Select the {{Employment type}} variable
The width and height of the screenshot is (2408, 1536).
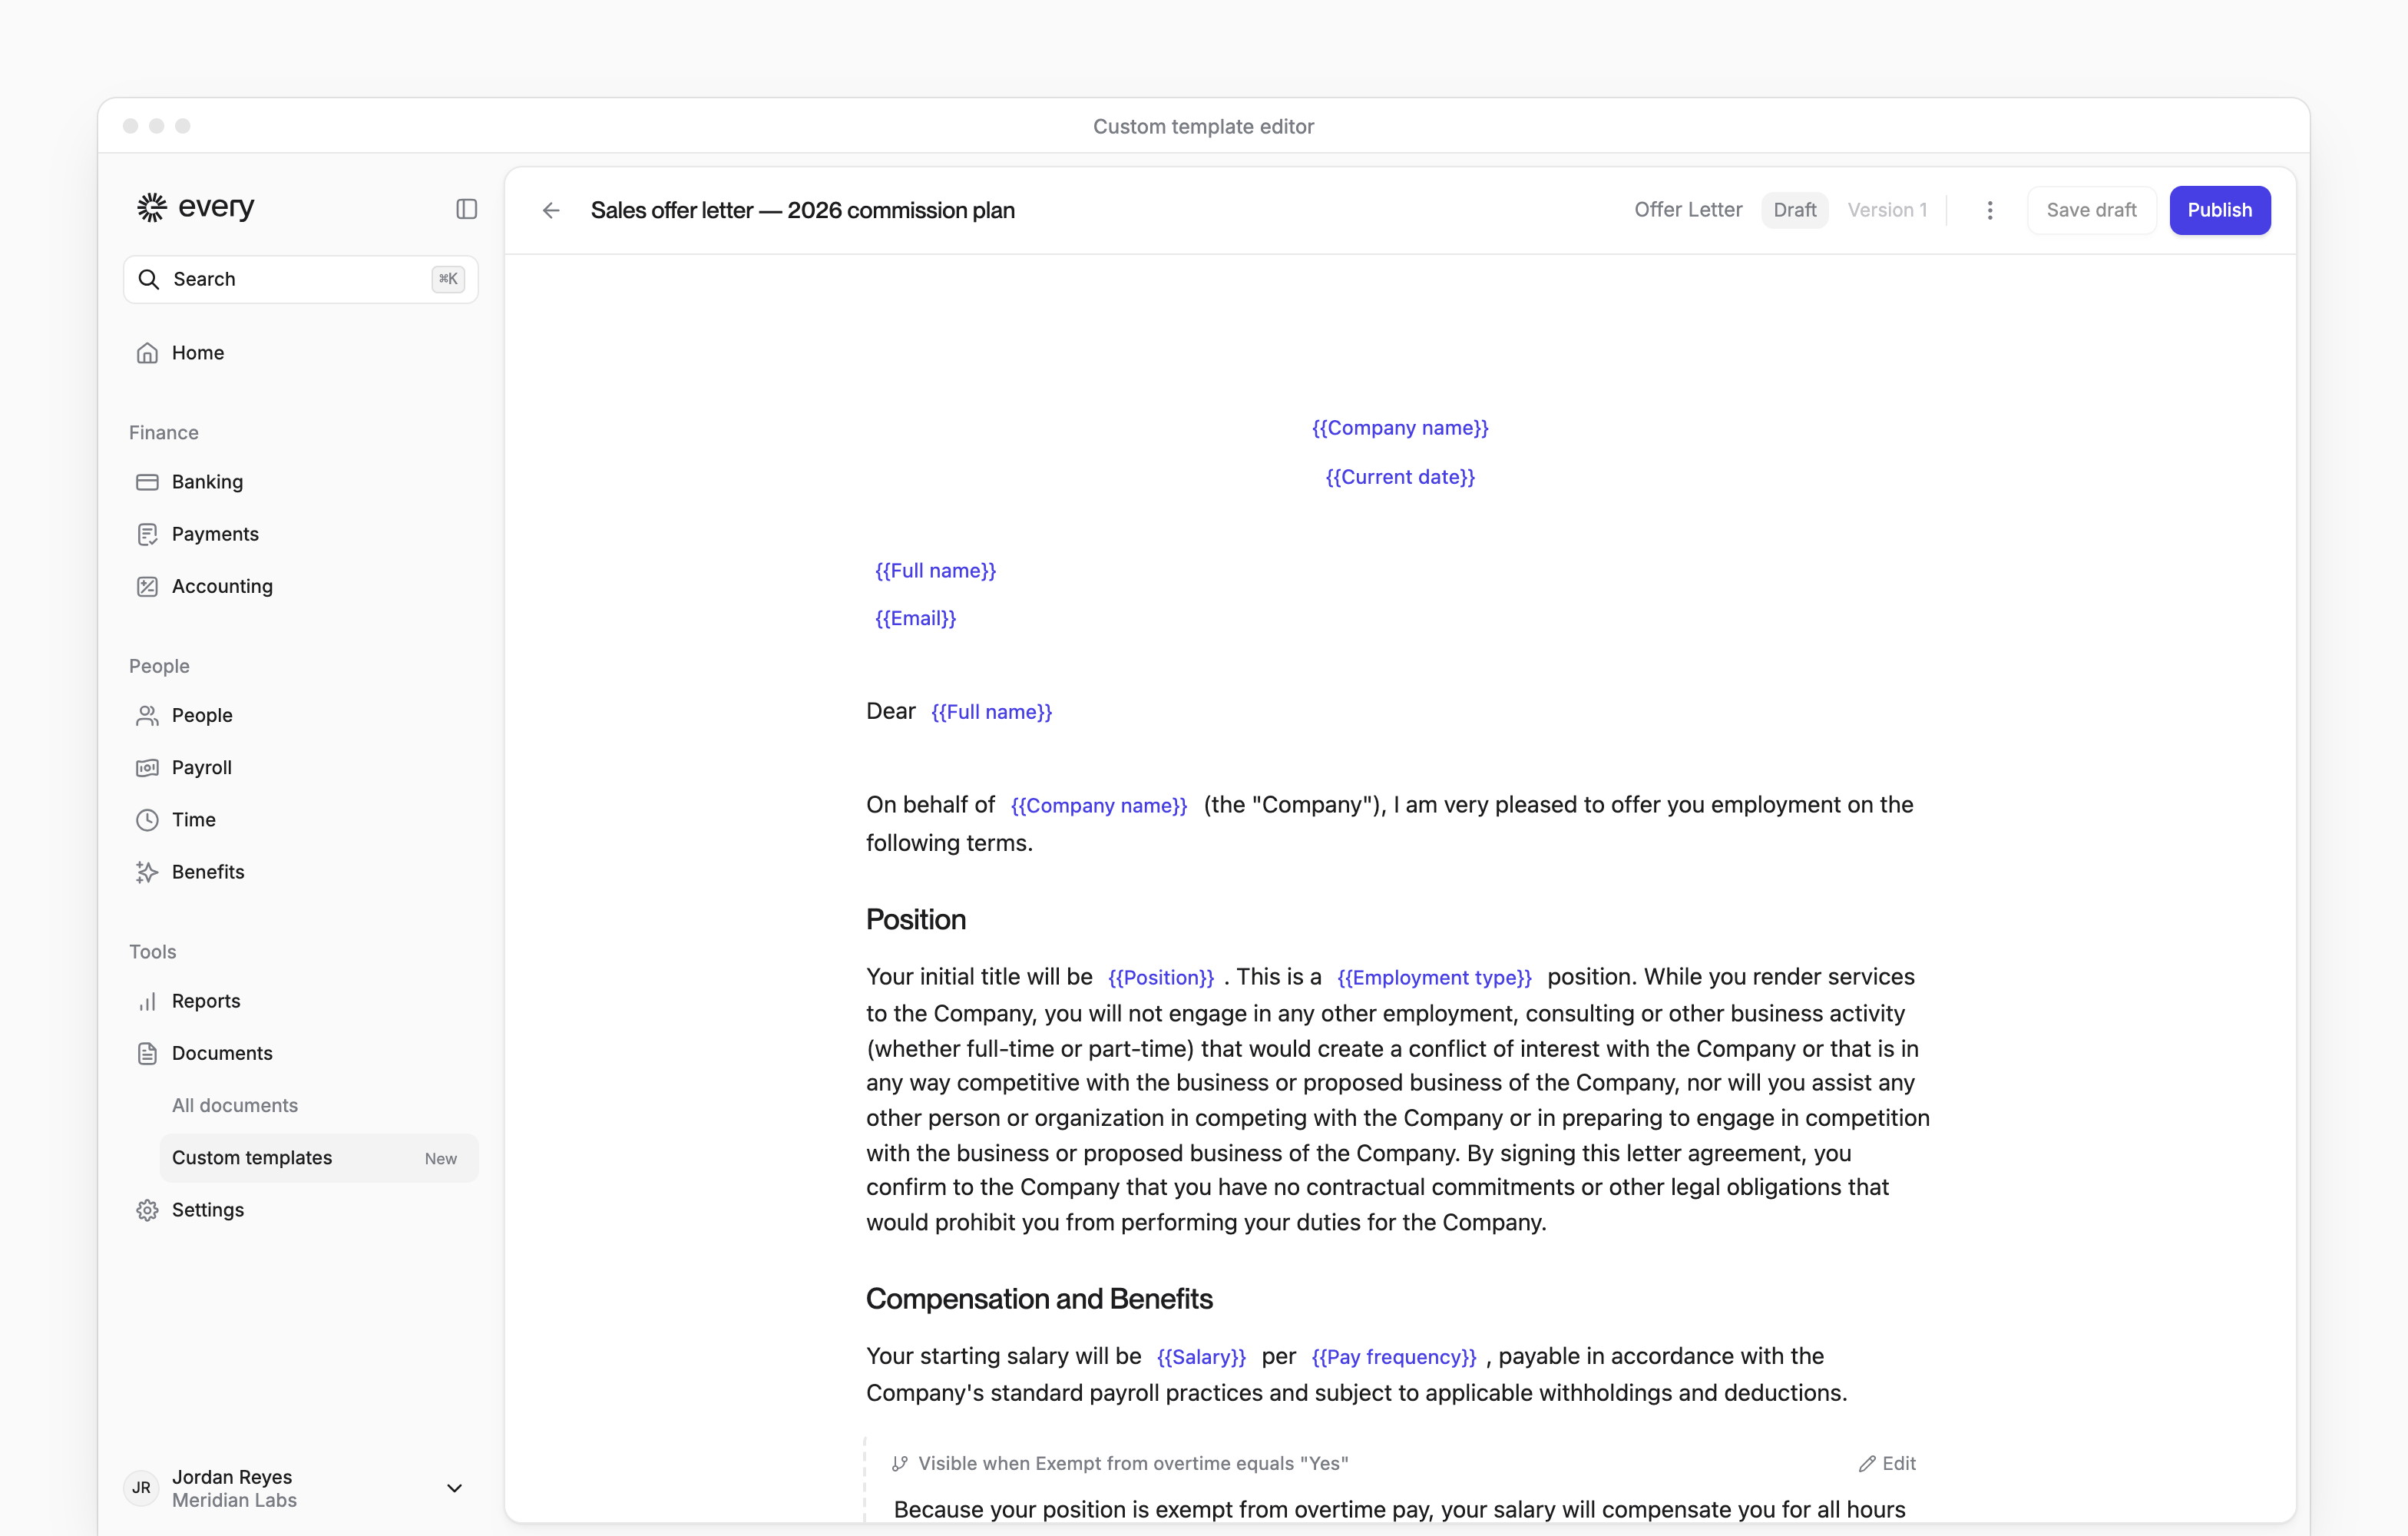tap(1434, 977)
